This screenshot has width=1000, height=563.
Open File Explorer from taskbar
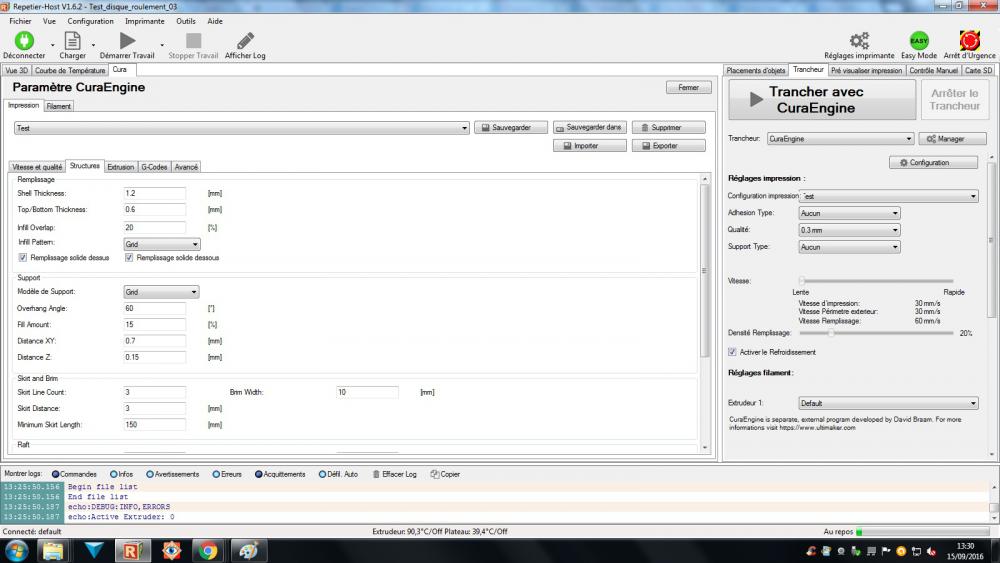54,550
